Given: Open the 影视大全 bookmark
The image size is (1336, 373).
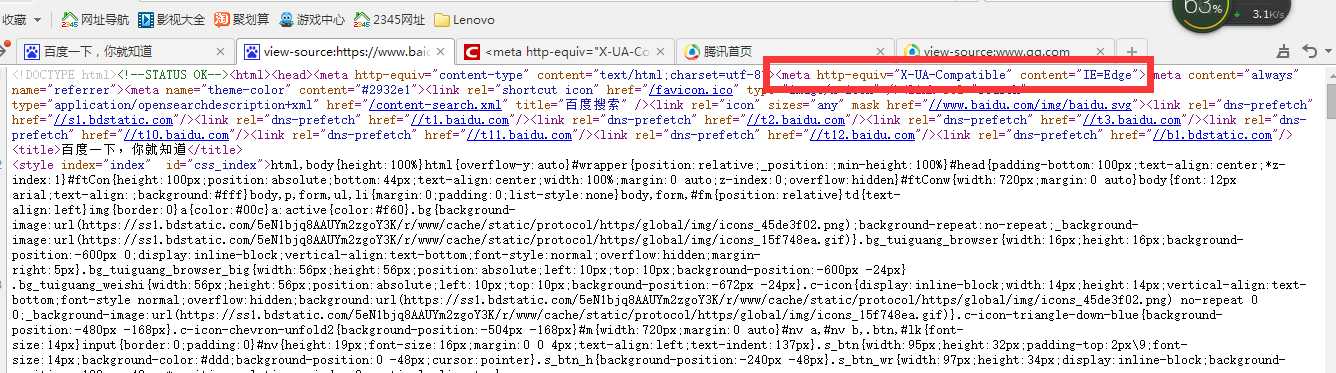Looking at the screenshot, I should pyautogui.click(x=171, y=19).
